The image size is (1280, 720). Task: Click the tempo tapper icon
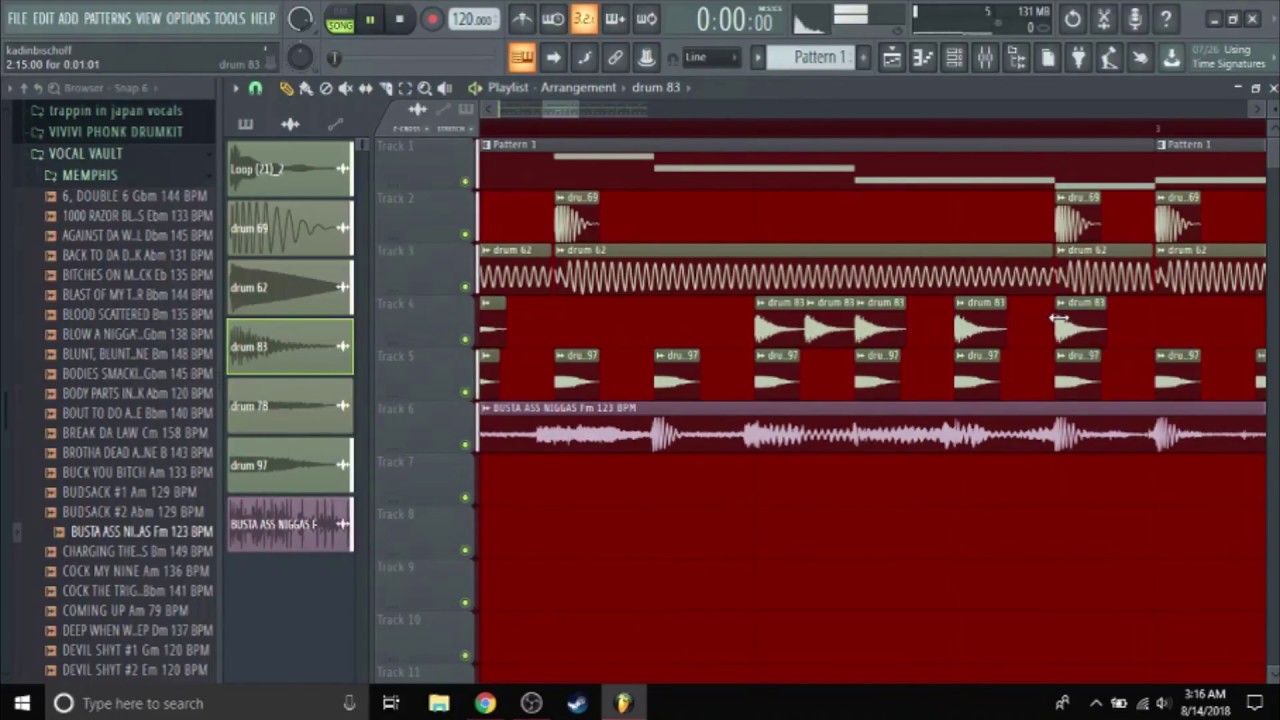point(1109,58)
